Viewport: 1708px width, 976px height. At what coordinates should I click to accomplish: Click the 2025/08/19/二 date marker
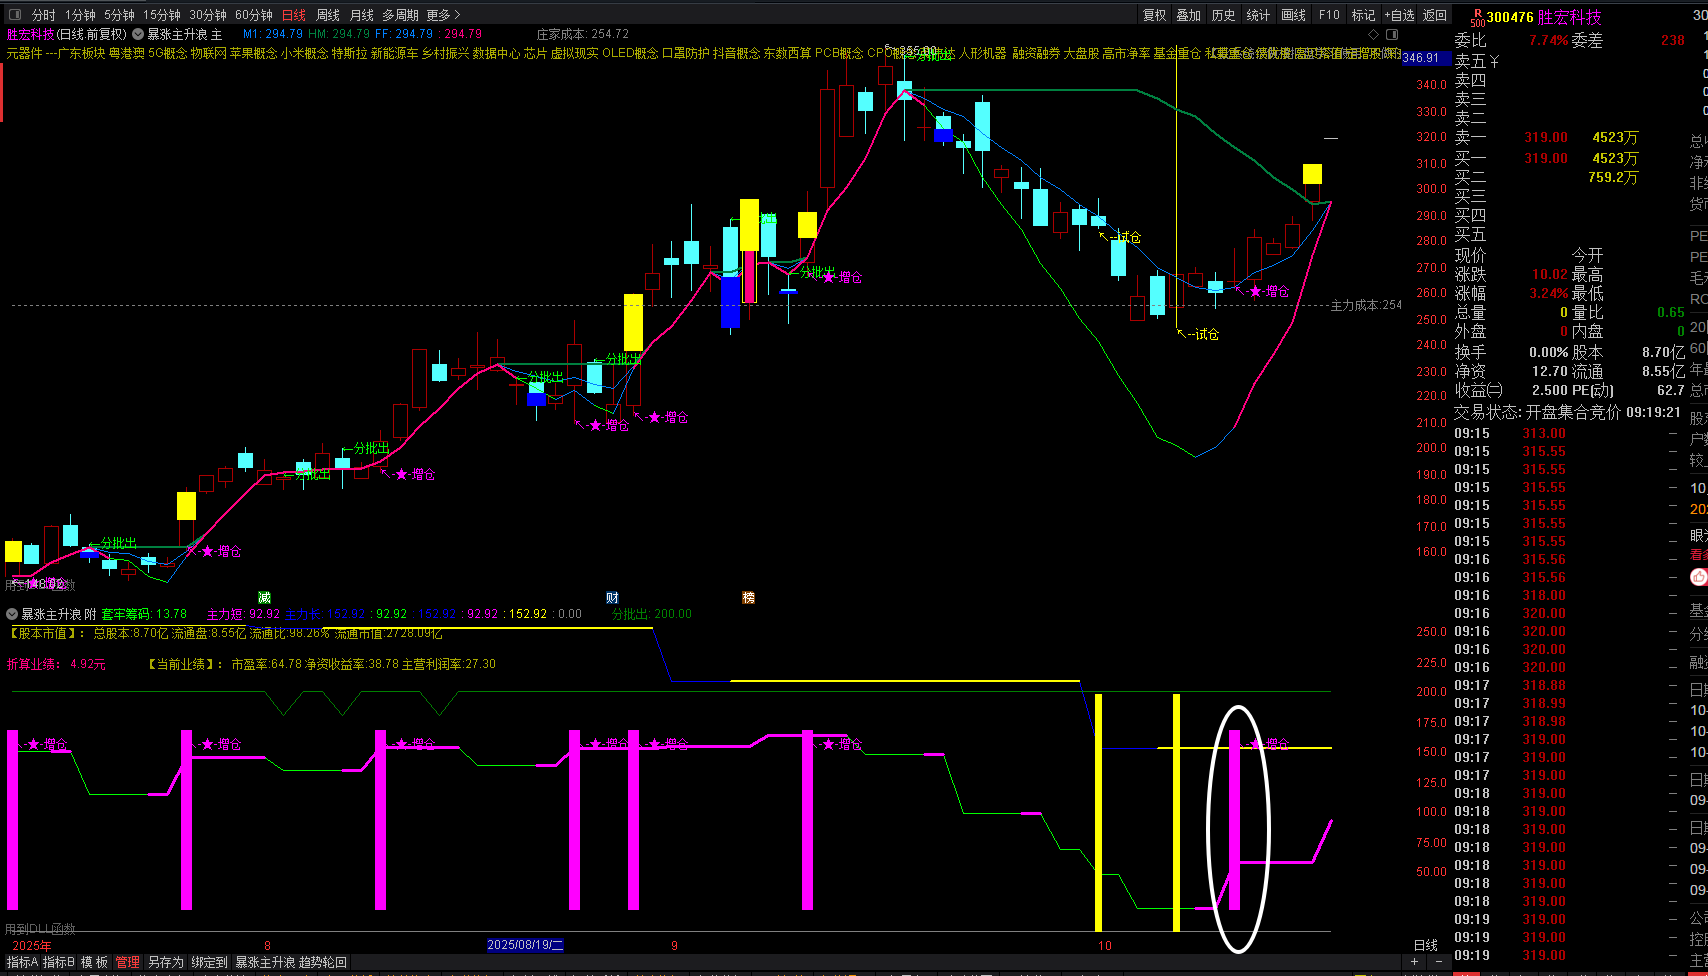(x=526, y=945)
